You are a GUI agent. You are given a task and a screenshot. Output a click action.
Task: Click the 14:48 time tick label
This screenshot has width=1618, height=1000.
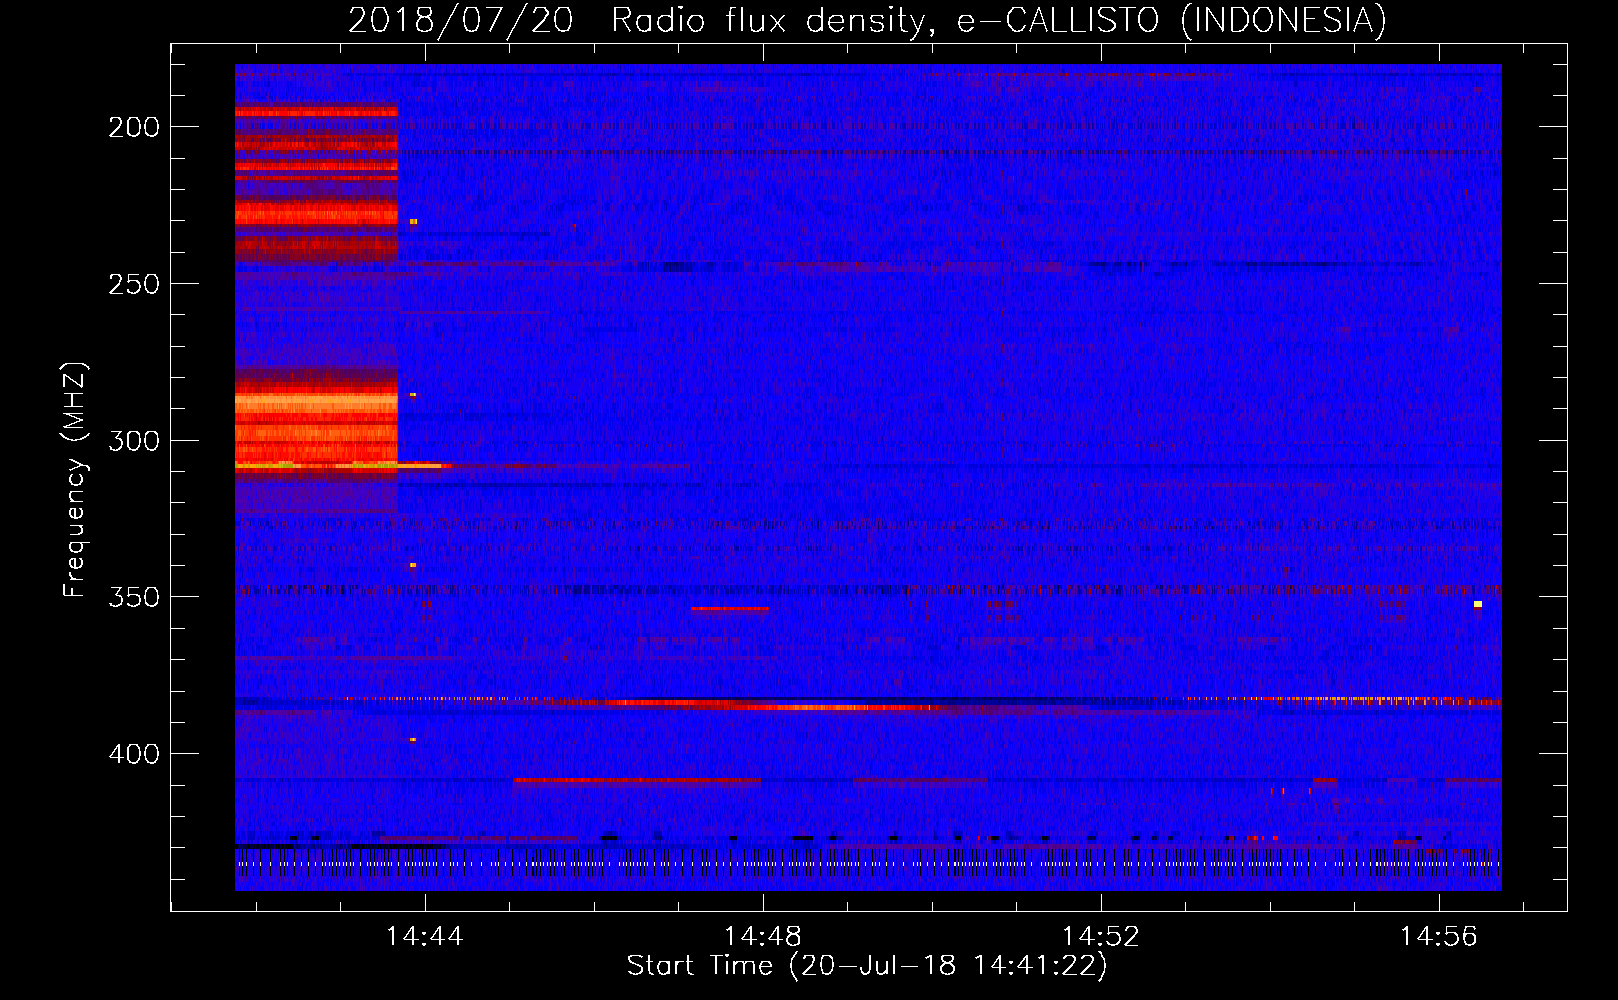763,936
